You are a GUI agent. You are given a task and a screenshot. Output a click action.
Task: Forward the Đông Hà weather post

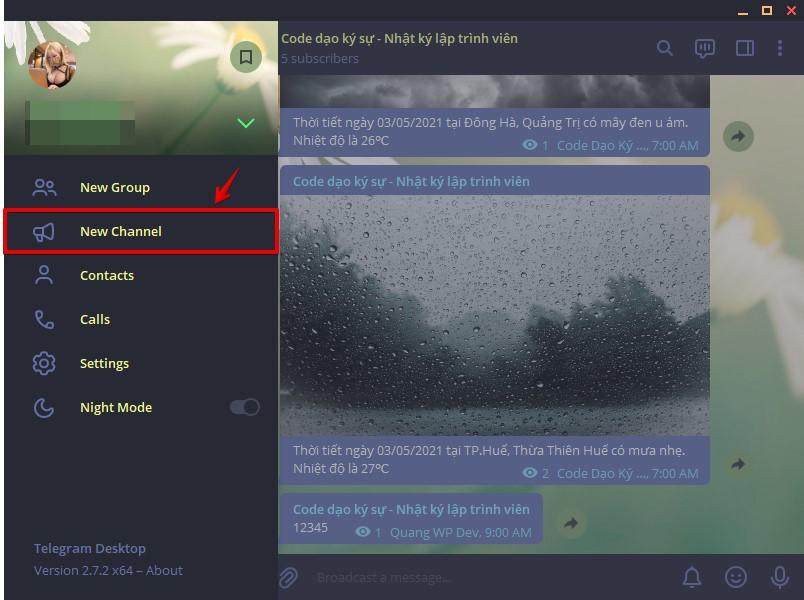click(738, 136)
